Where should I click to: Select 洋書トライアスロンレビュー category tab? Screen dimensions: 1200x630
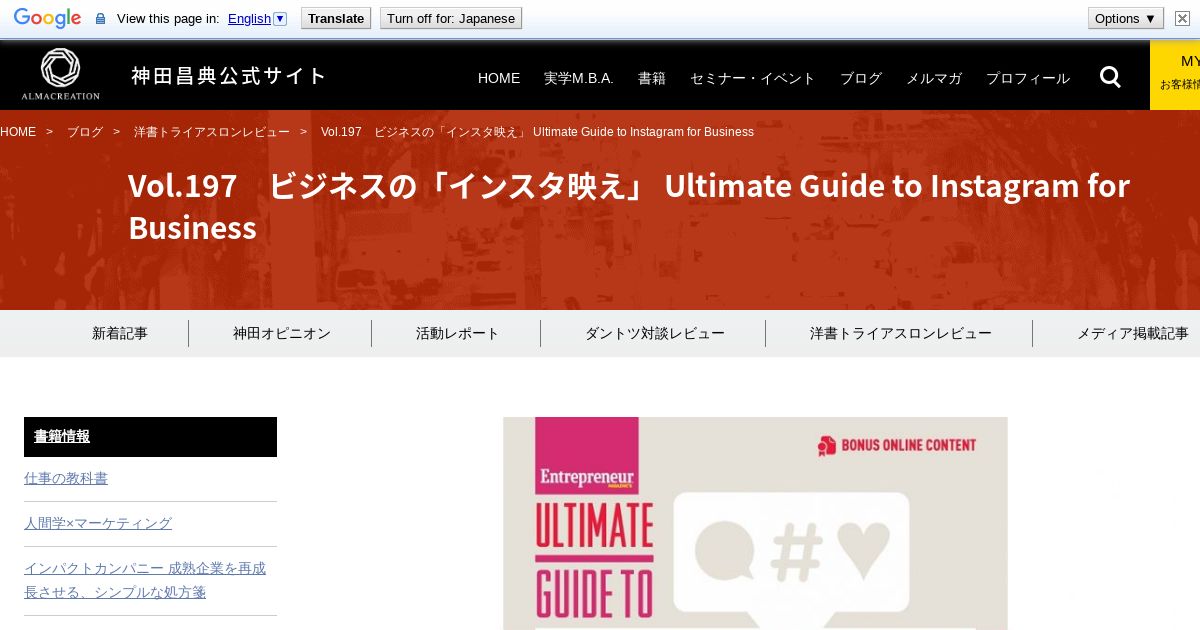click(901, 333)
